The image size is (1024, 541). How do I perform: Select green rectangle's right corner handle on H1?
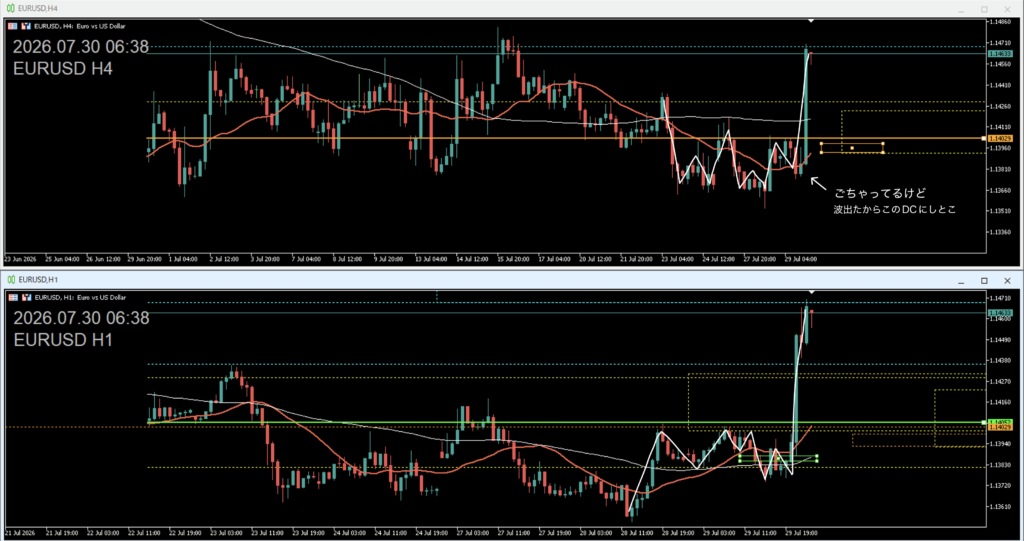pyautogui.click(x=817, y=456)
